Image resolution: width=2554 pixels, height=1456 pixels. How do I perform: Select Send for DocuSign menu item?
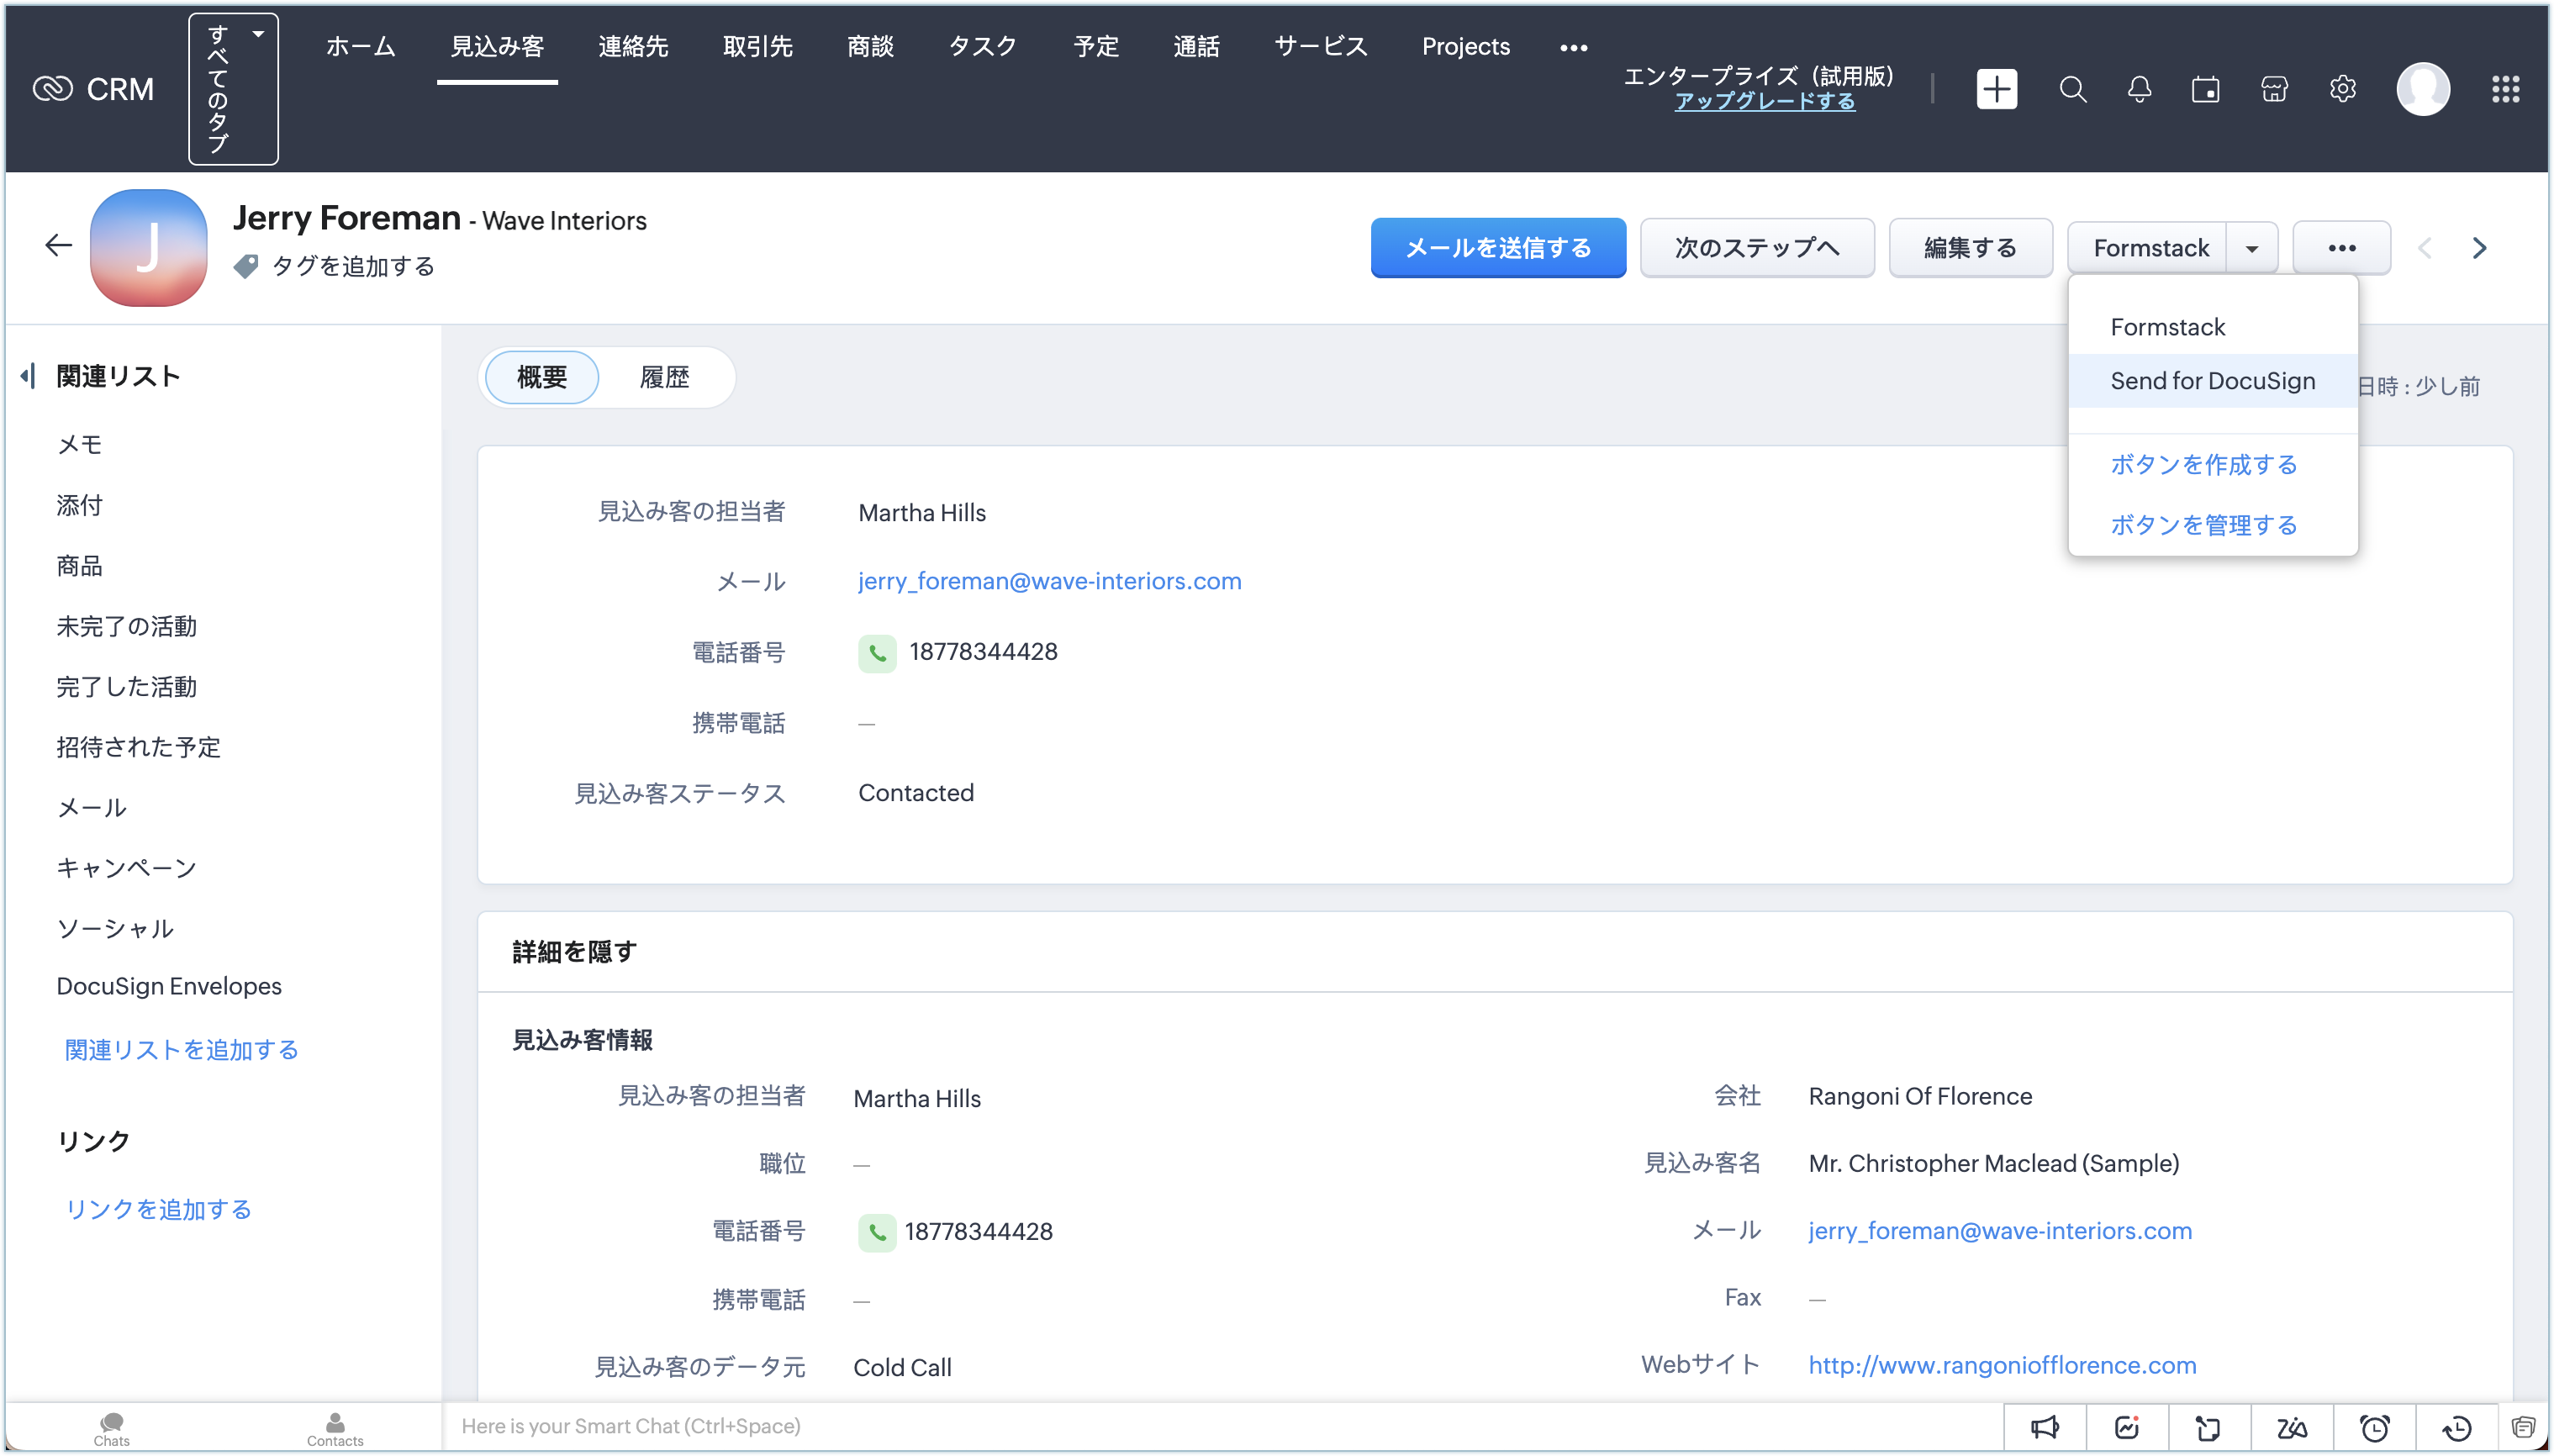(x=2212, y=381)
